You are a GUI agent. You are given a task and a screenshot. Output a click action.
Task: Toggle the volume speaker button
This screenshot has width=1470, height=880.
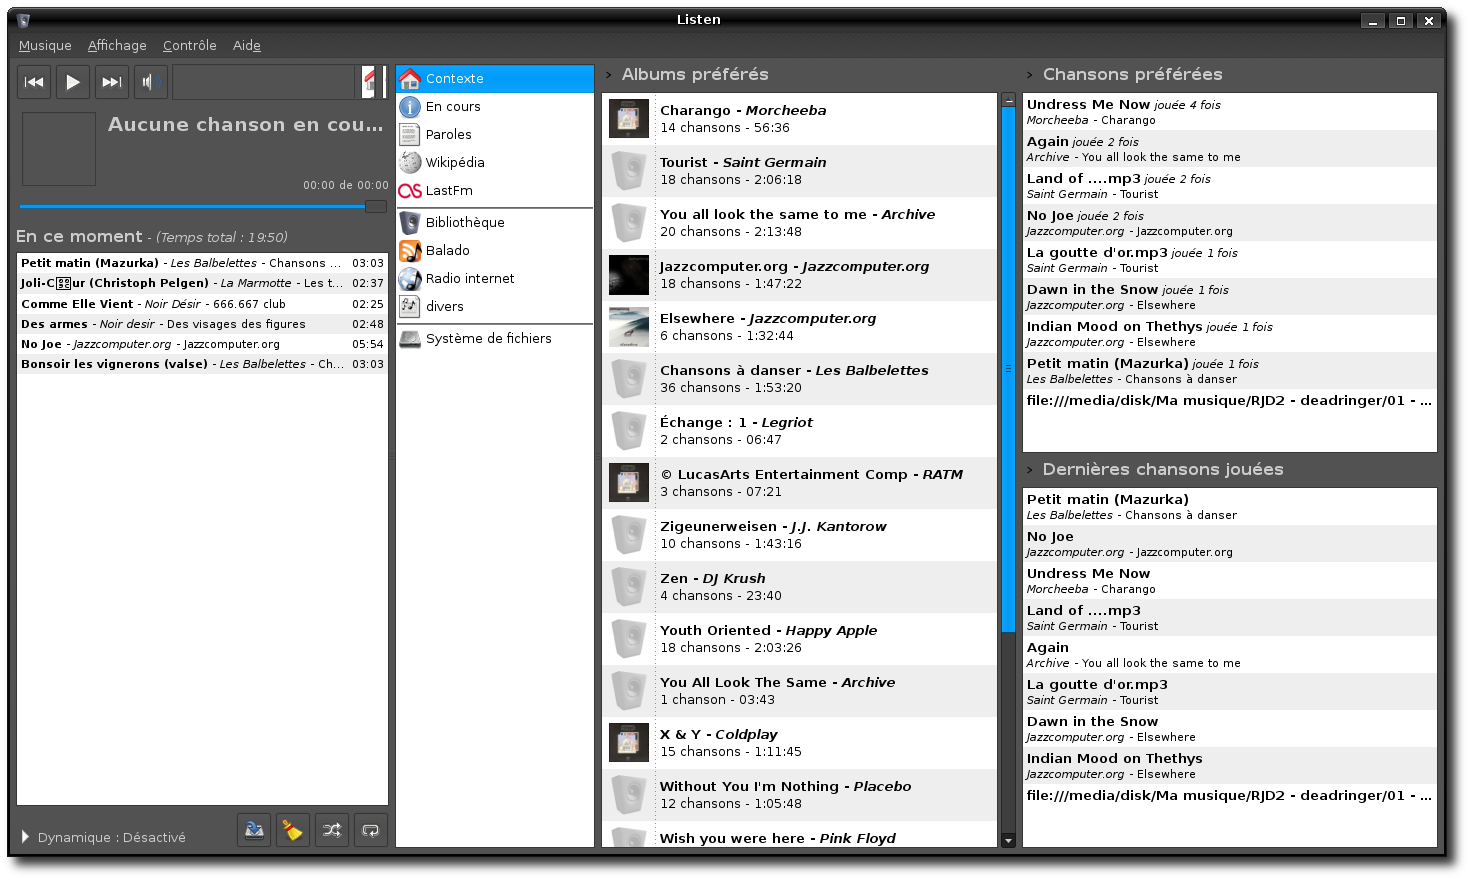pyautogui.click(x=150, y=82)
